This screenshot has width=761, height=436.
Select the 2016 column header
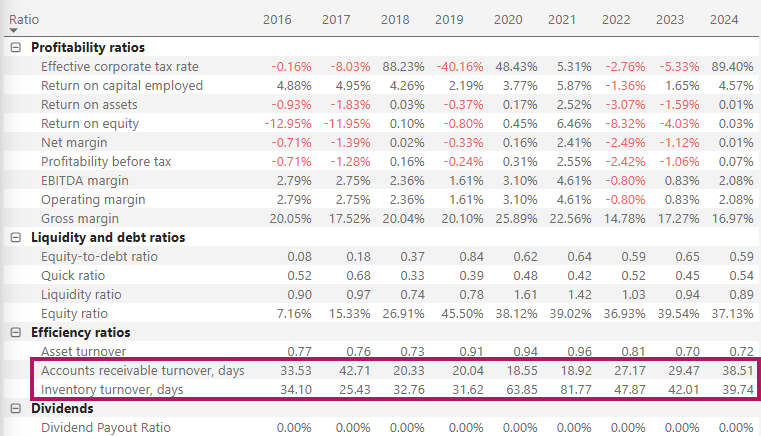pos(280,19)
